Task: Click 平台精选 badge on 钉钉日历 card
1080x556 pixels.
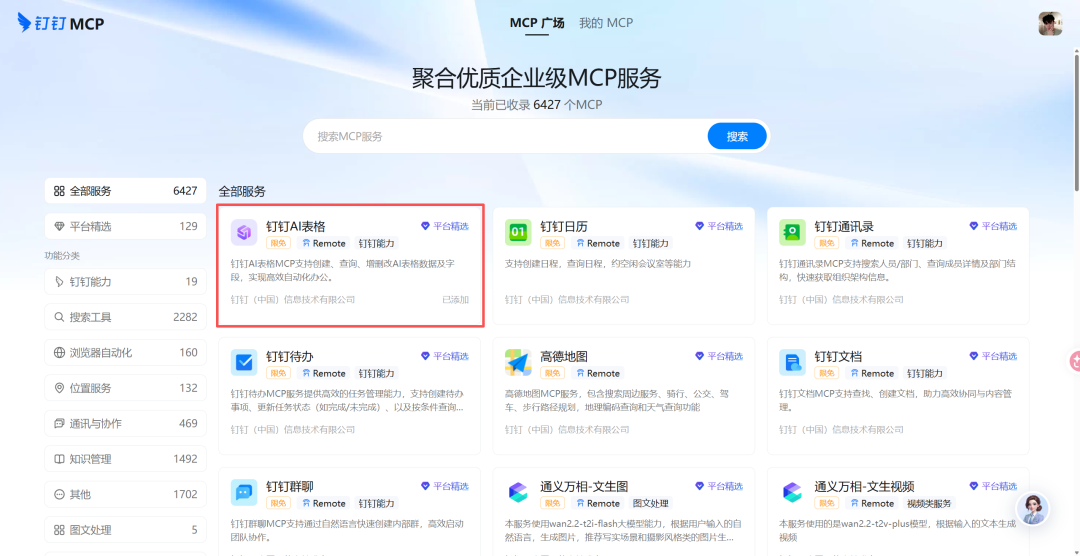Action: (719, 226)
